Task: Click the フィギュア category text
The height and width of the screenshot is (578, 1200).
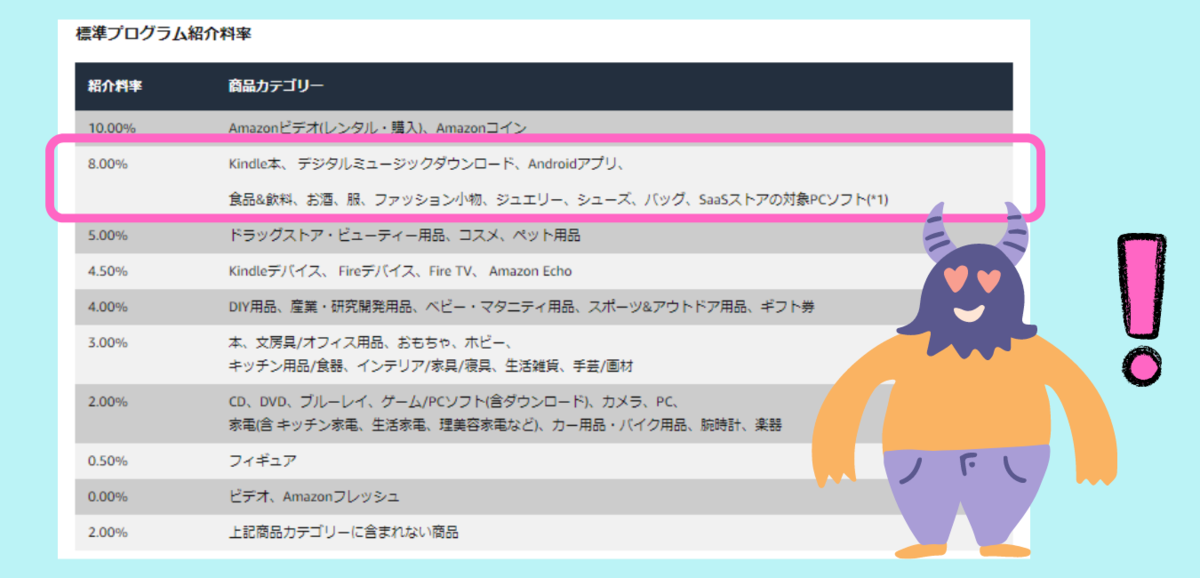Action: pos(263,461)
